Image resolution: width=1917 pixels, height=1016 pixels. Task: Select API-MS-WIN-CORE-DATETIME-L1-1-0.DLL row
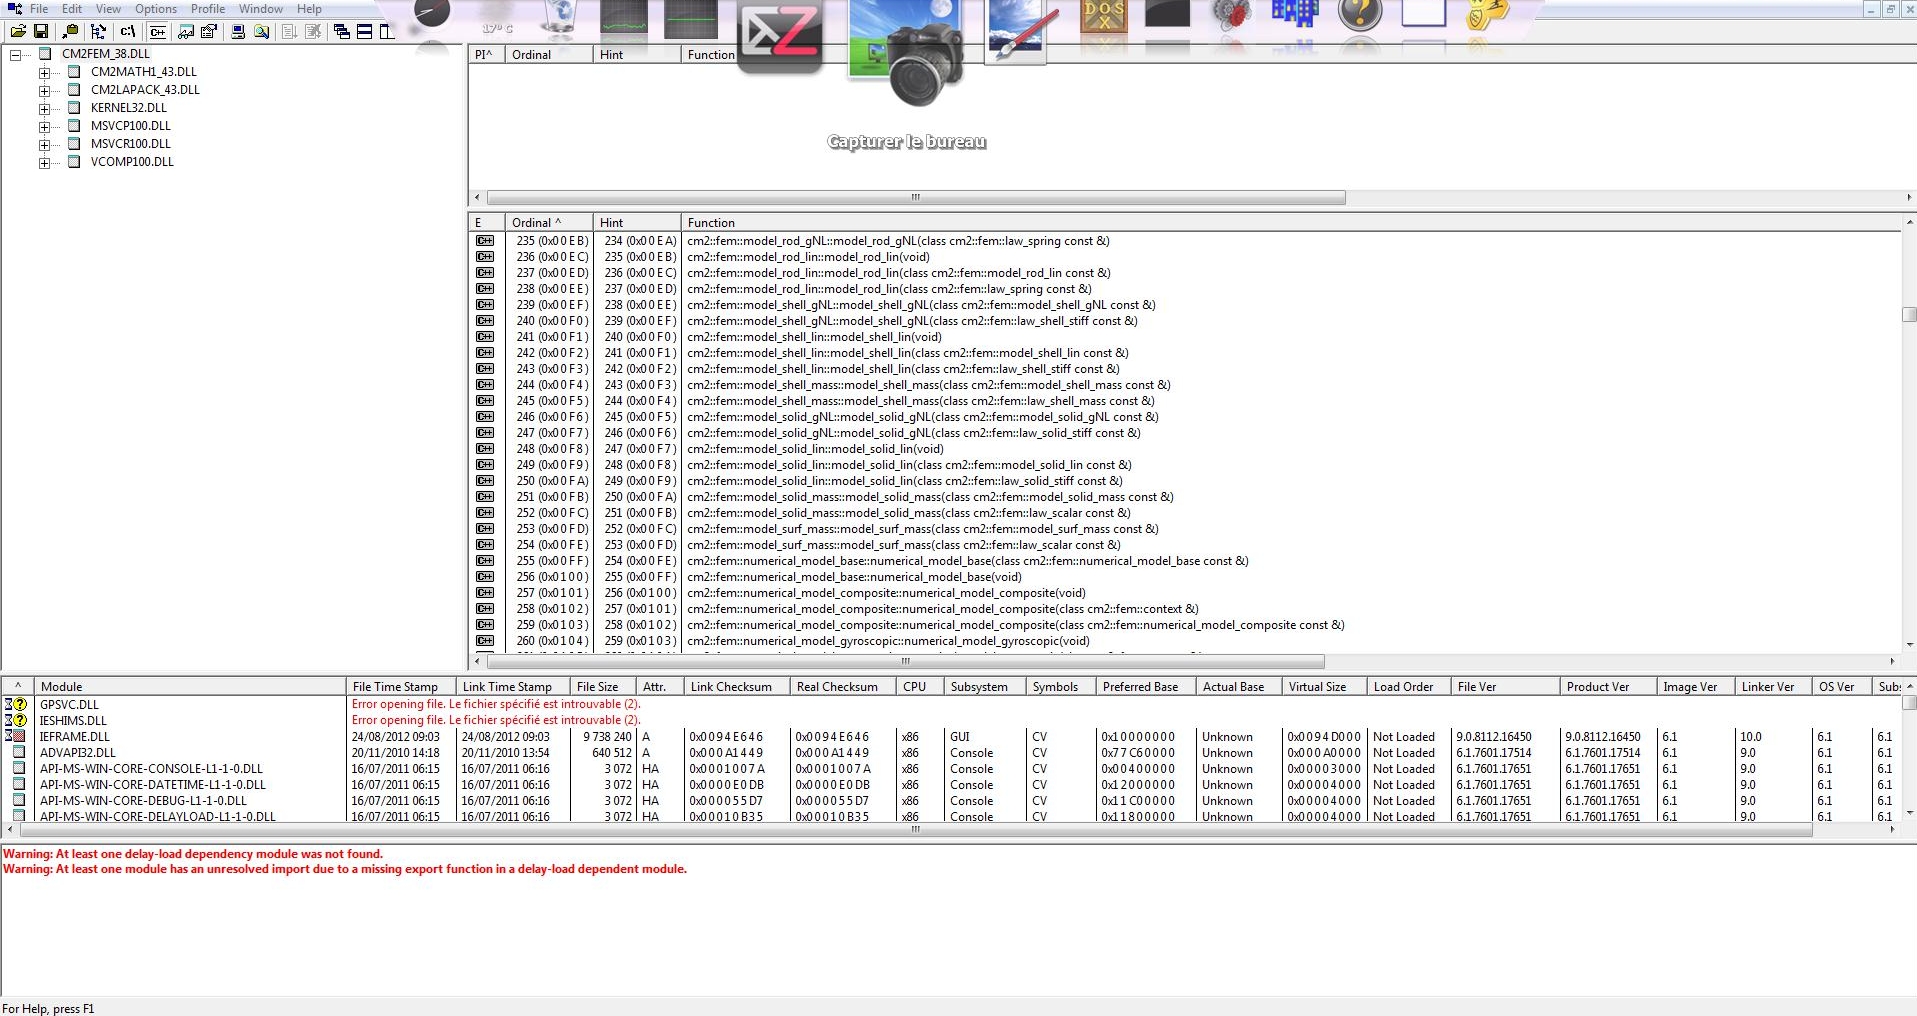[152, 785]
